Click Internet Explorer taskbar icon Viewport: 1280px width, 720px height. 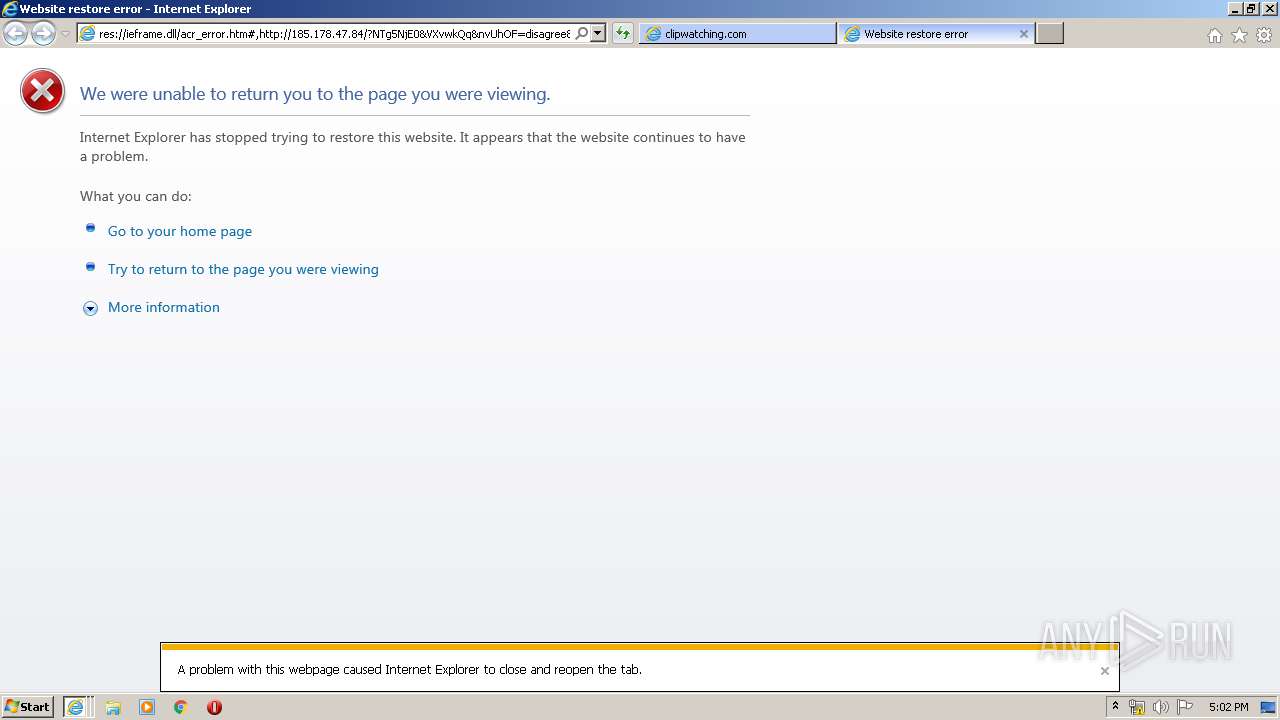[x=76, y=707]
